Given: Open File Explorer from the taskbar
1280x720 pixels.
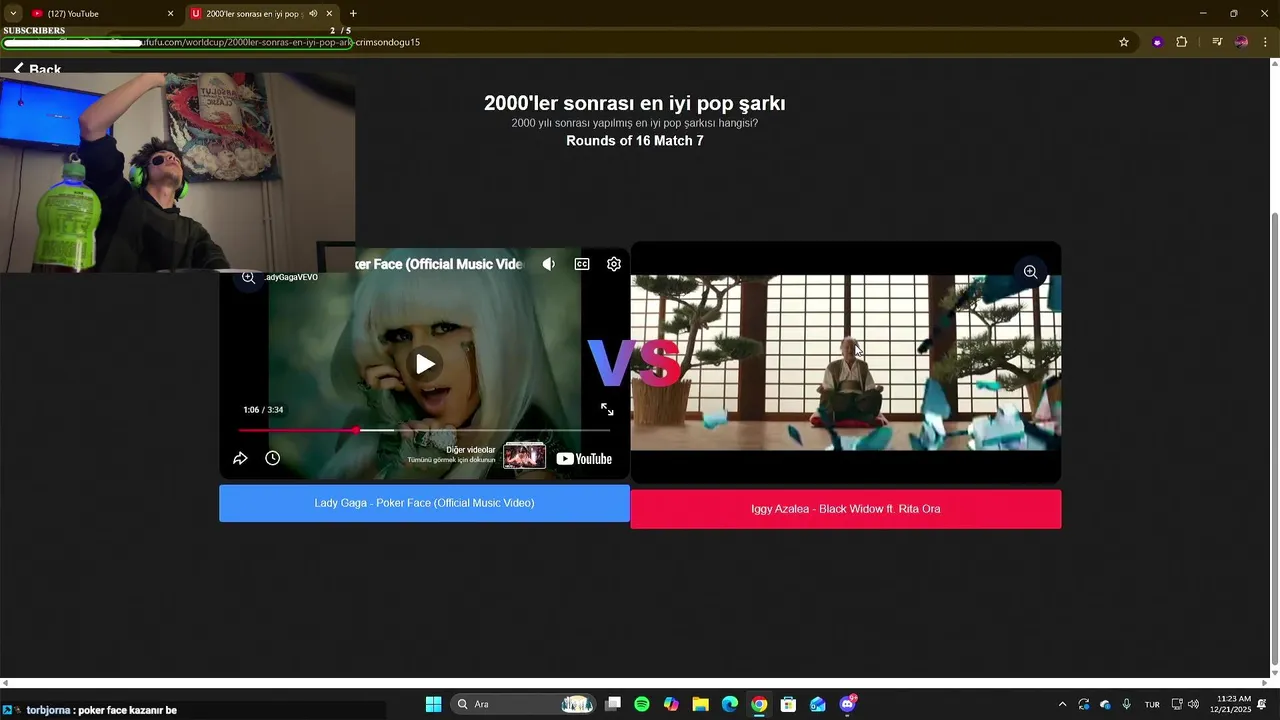Looking at the screenshot, I should click(700, 704).
